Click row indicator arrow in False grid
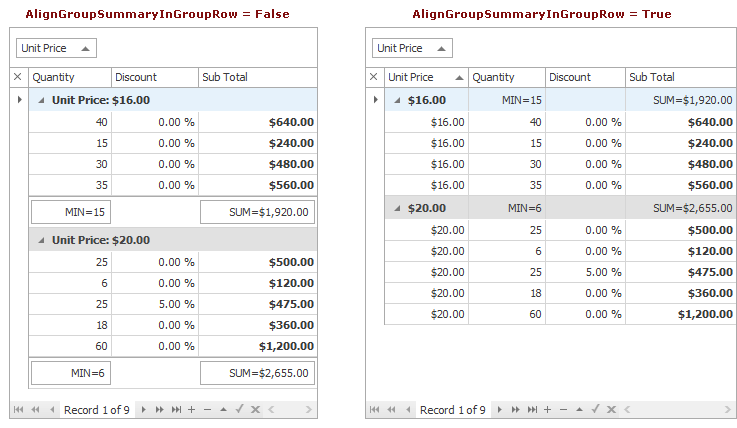The image size is (737, 428). click(x=19, y=100)
